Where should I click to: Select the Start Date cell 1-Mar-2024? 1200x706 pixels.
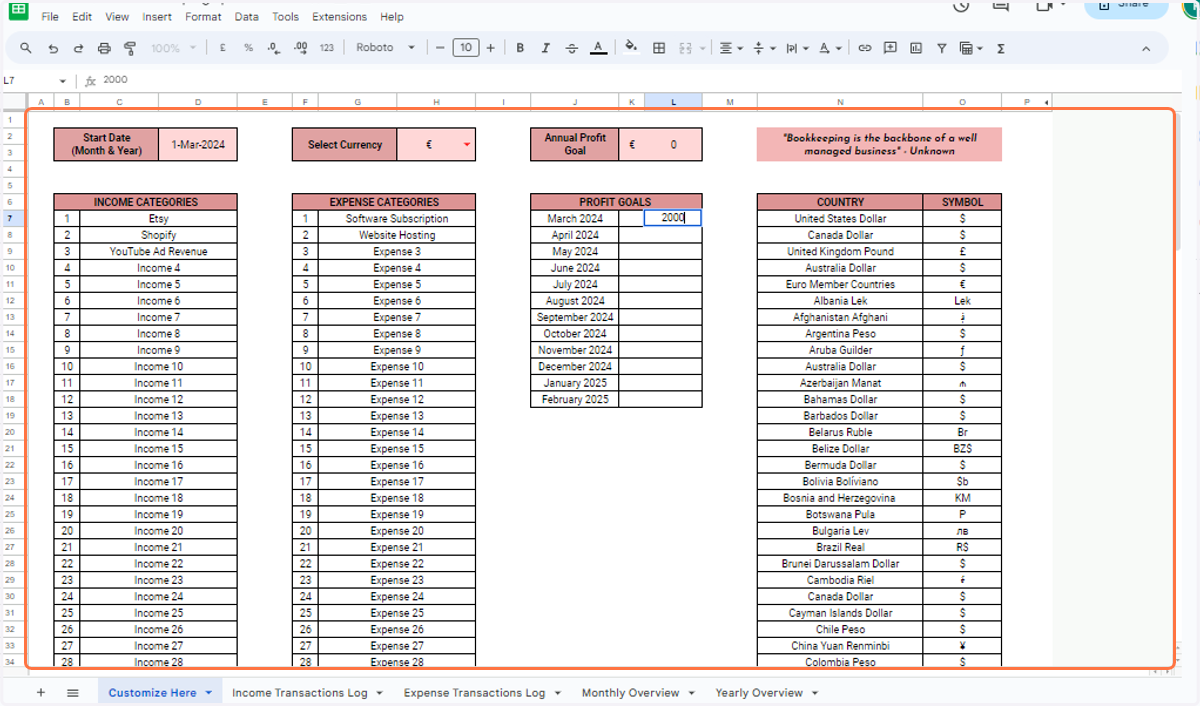[x=198, y=144]
